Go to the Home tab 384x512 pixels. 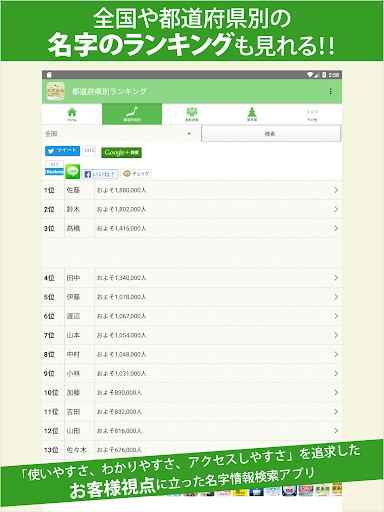[x=72, y=114]
